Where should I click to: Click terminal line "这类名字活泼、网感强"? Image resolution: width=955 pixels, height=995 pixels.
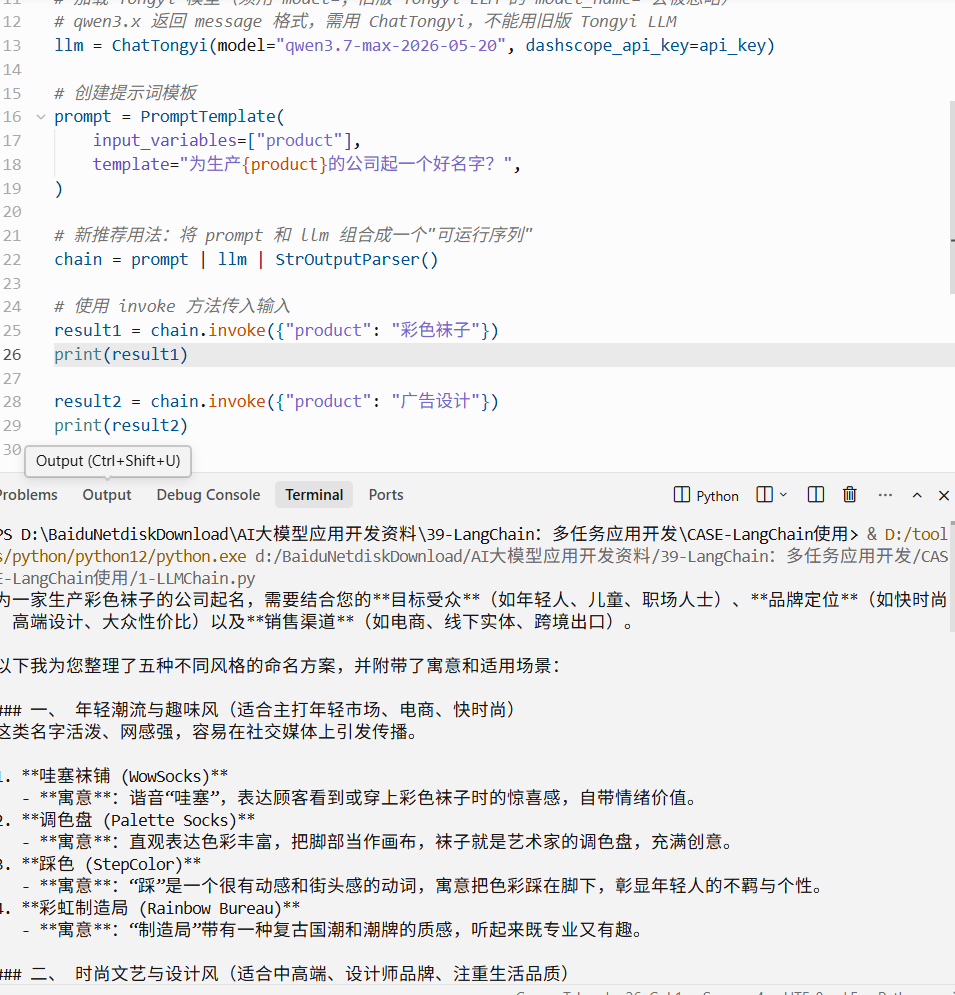coord(209,732)
